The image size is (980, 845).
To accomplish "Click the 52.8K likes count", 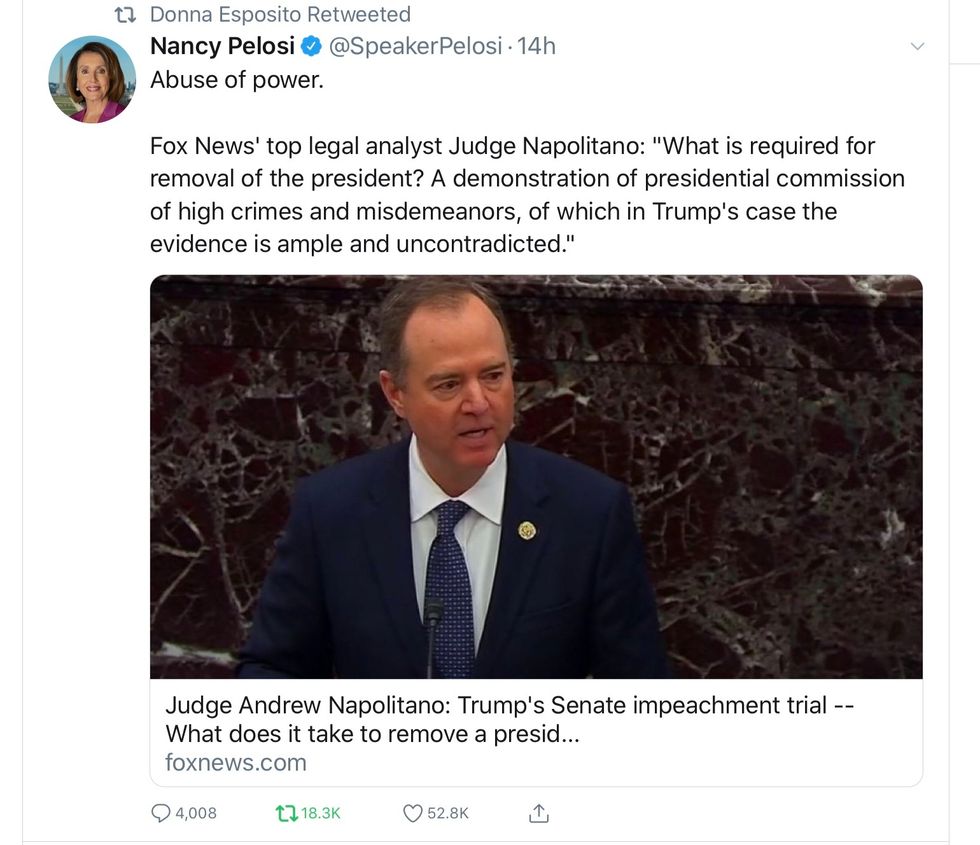I will click(x=448, y=813).
